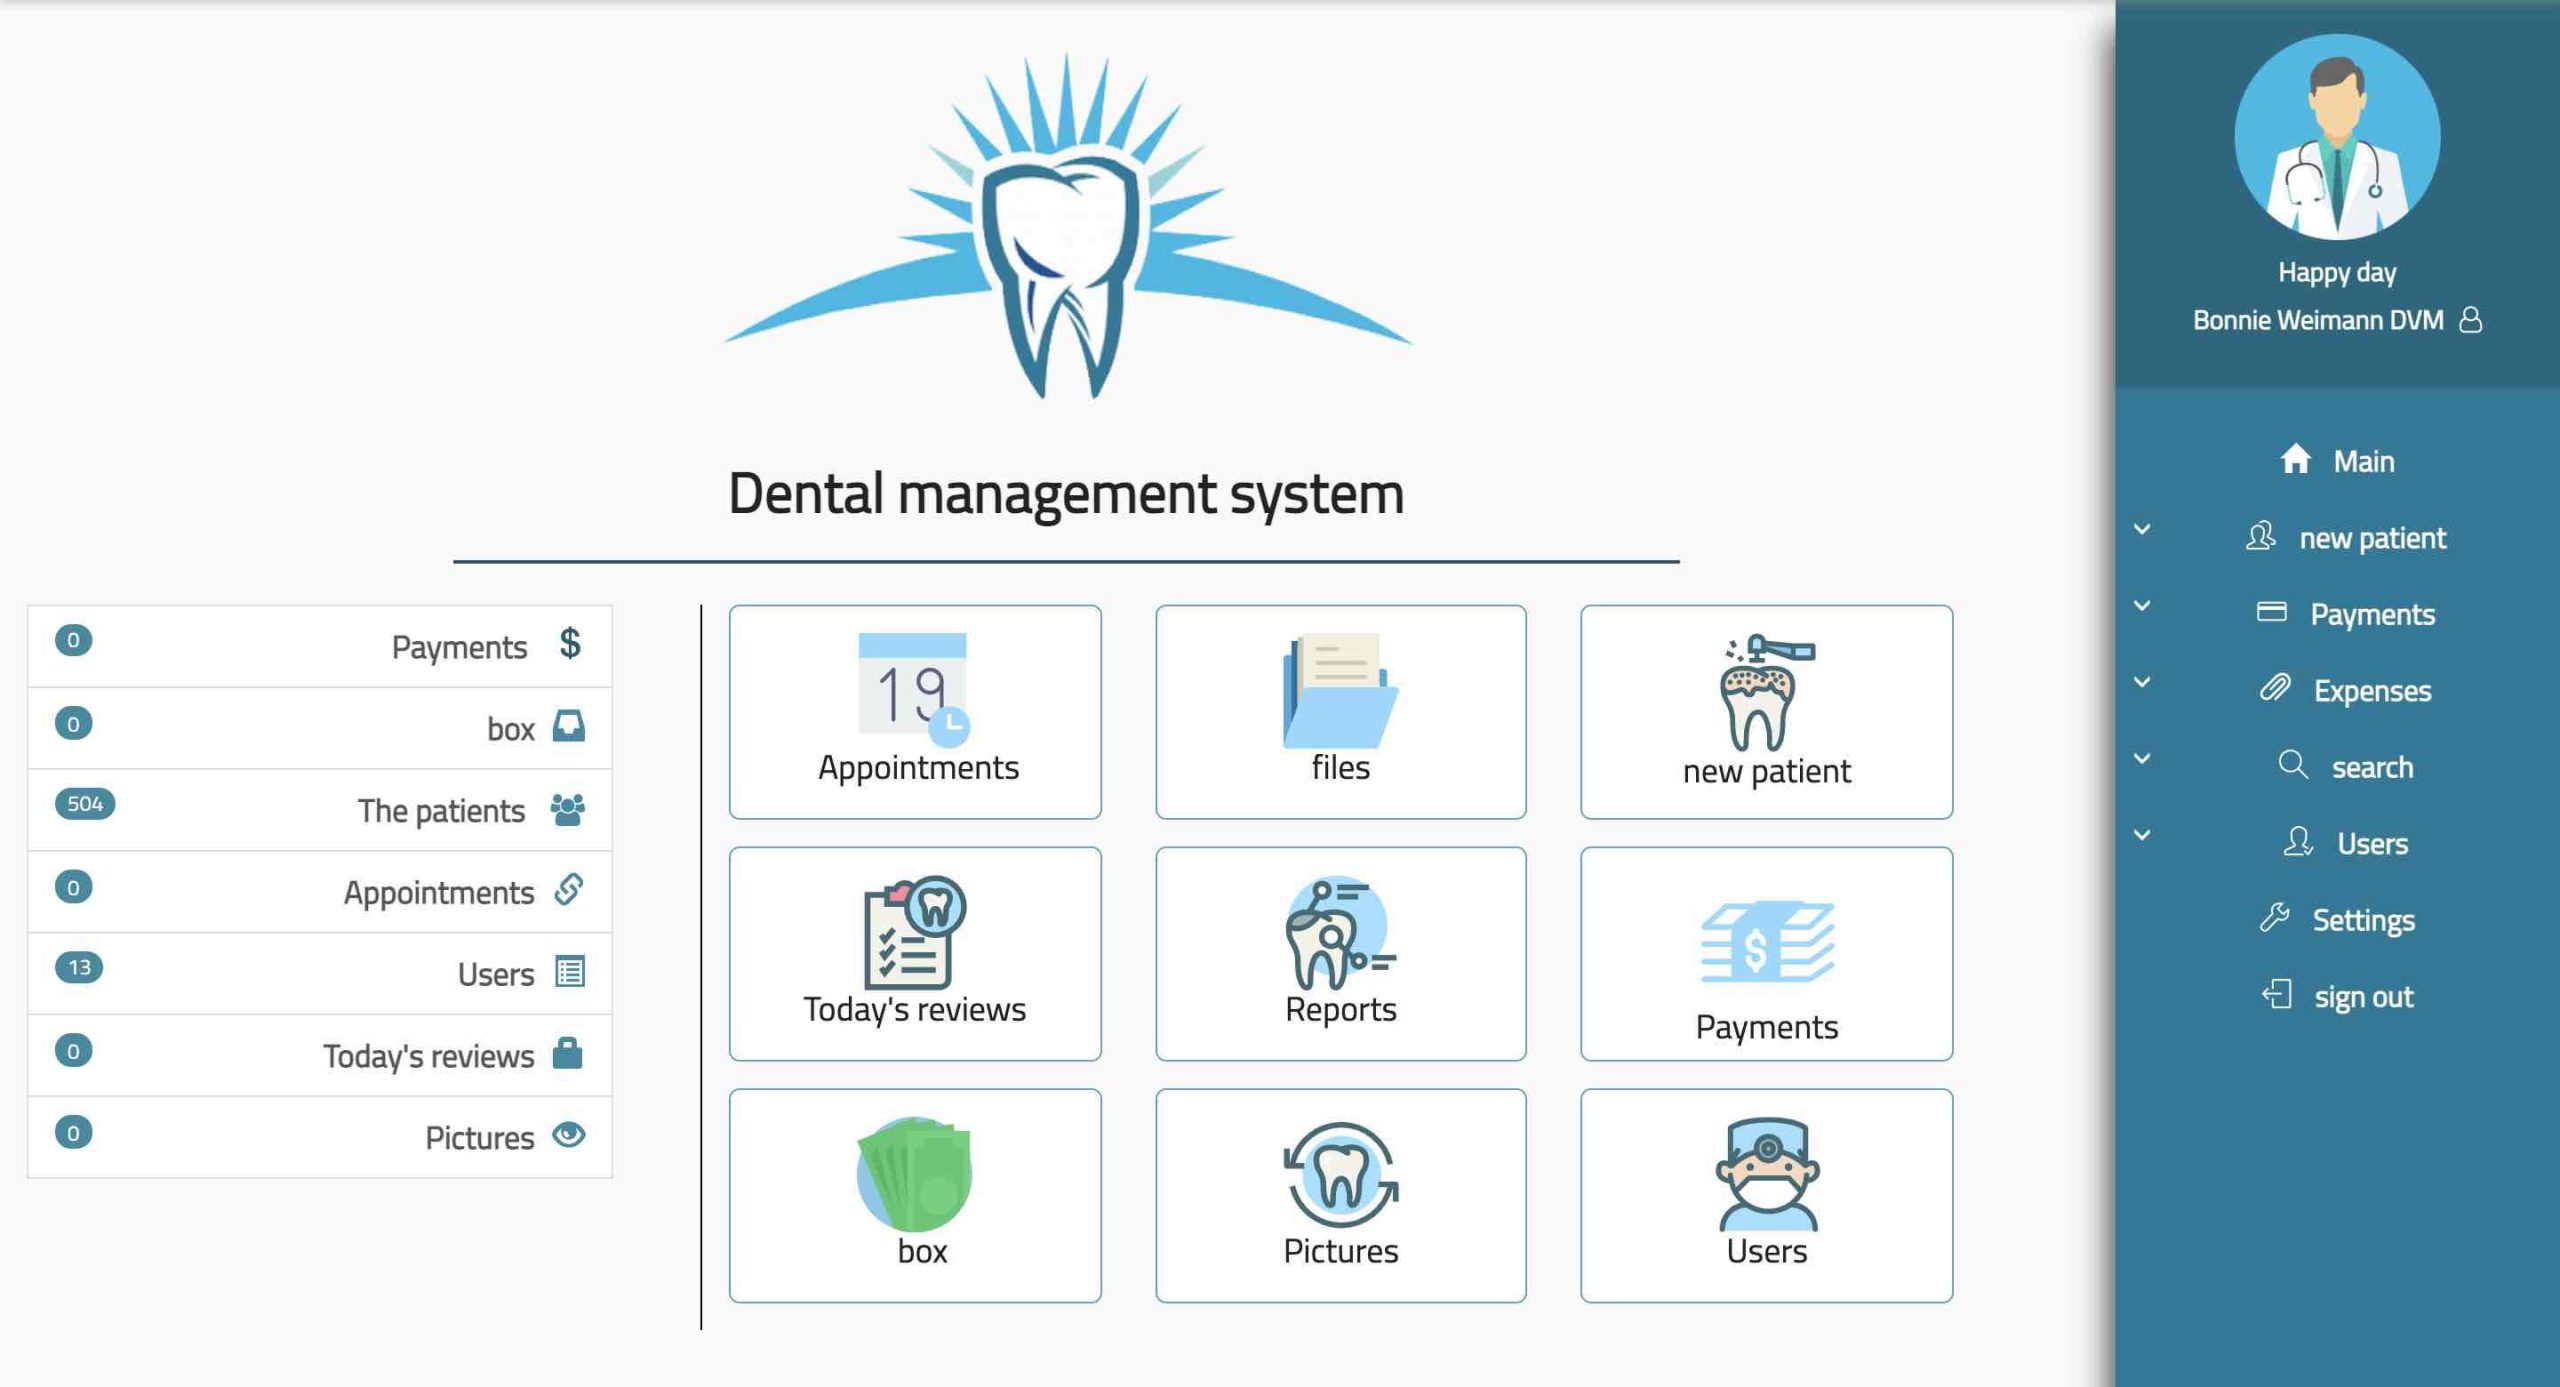Click the doctor profile avatar
This screenshot has width=2560, height=1387.
coord(2337,137)
